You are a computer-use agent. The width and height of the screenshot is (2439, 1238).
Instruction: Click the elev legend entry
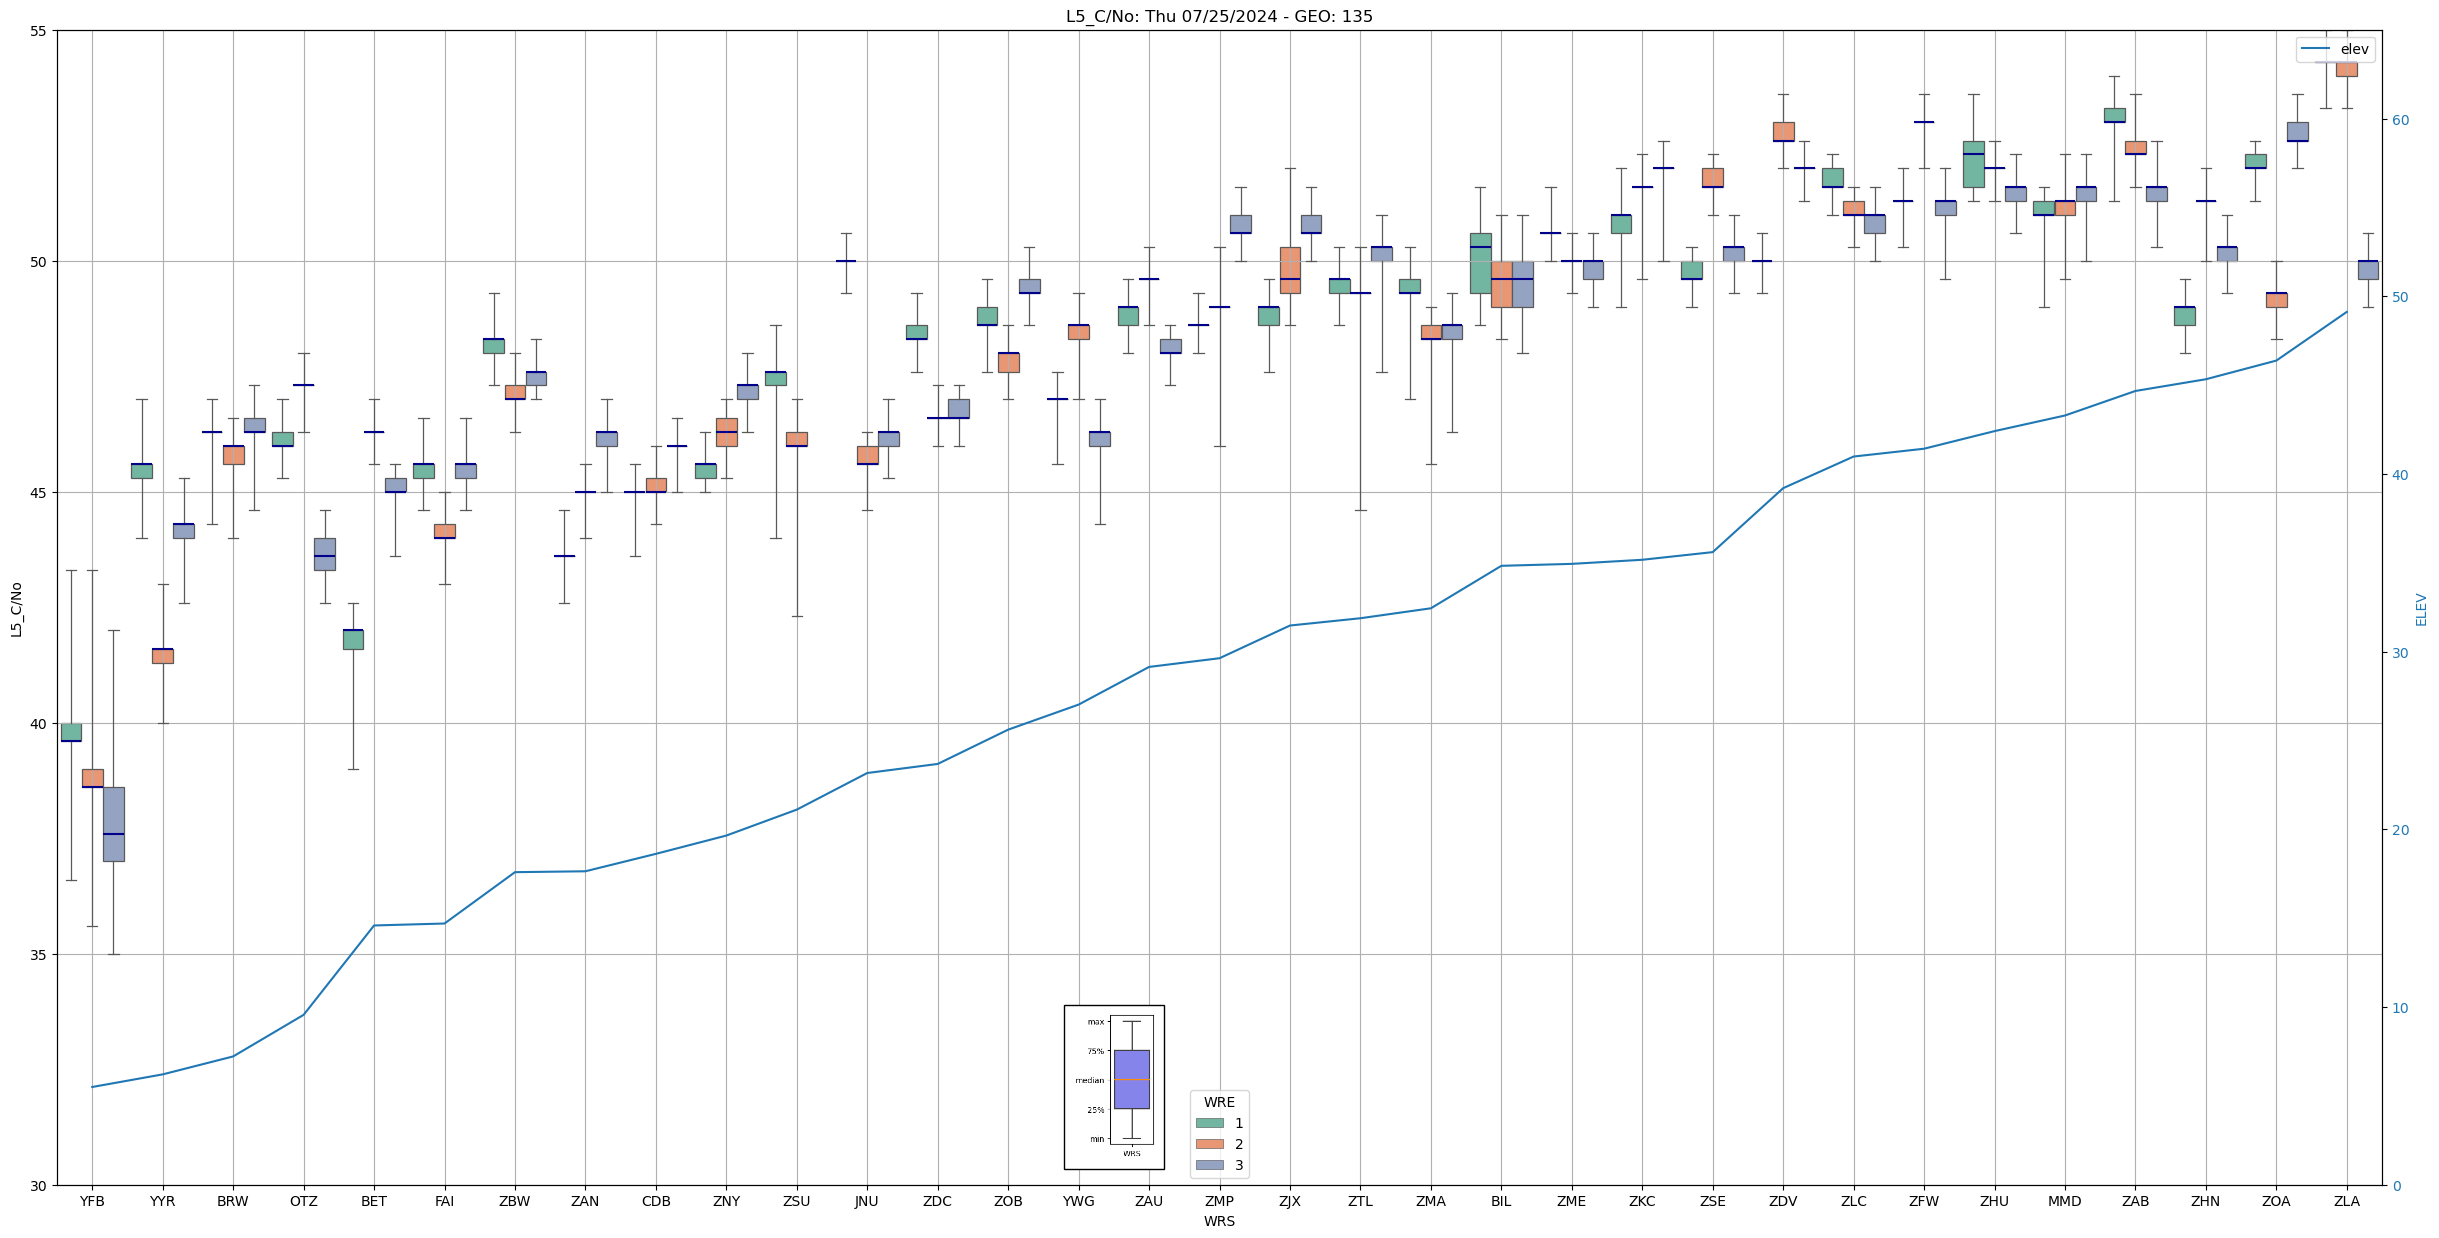pos(2334,49)
